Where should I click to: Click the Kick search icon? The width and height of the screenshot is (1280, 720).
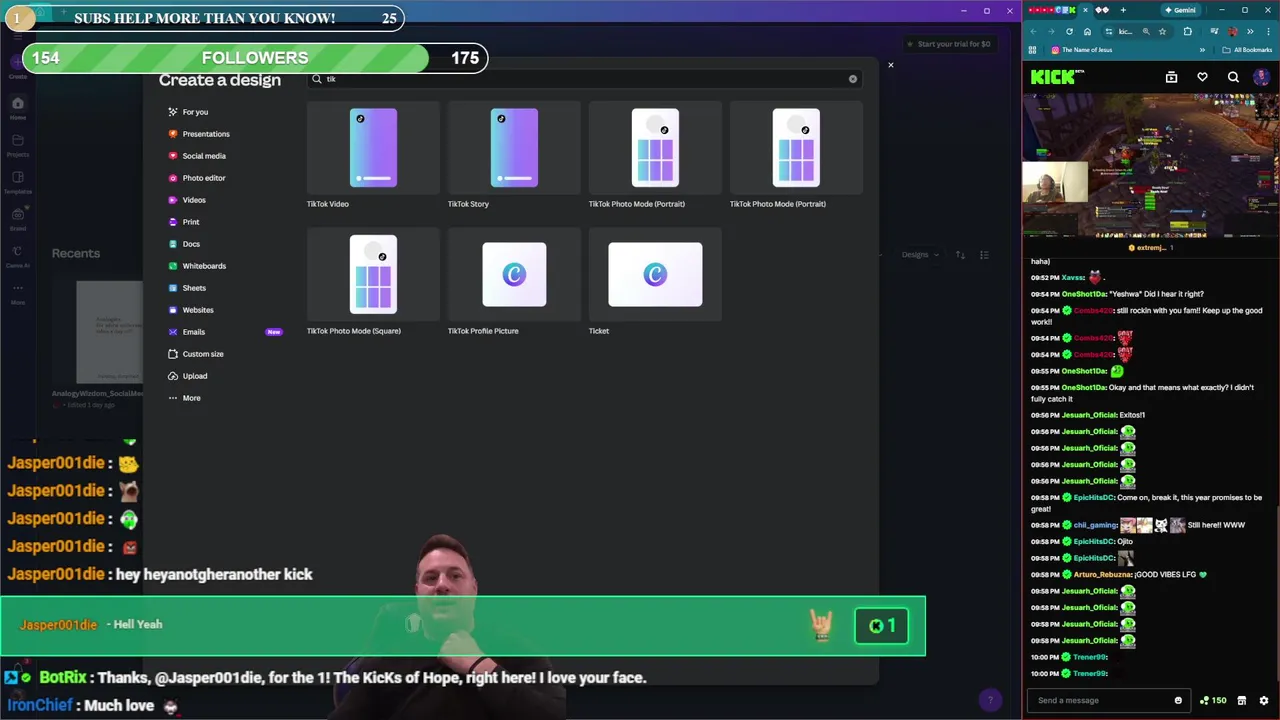pyautogui.click(x=1233, y=77)
